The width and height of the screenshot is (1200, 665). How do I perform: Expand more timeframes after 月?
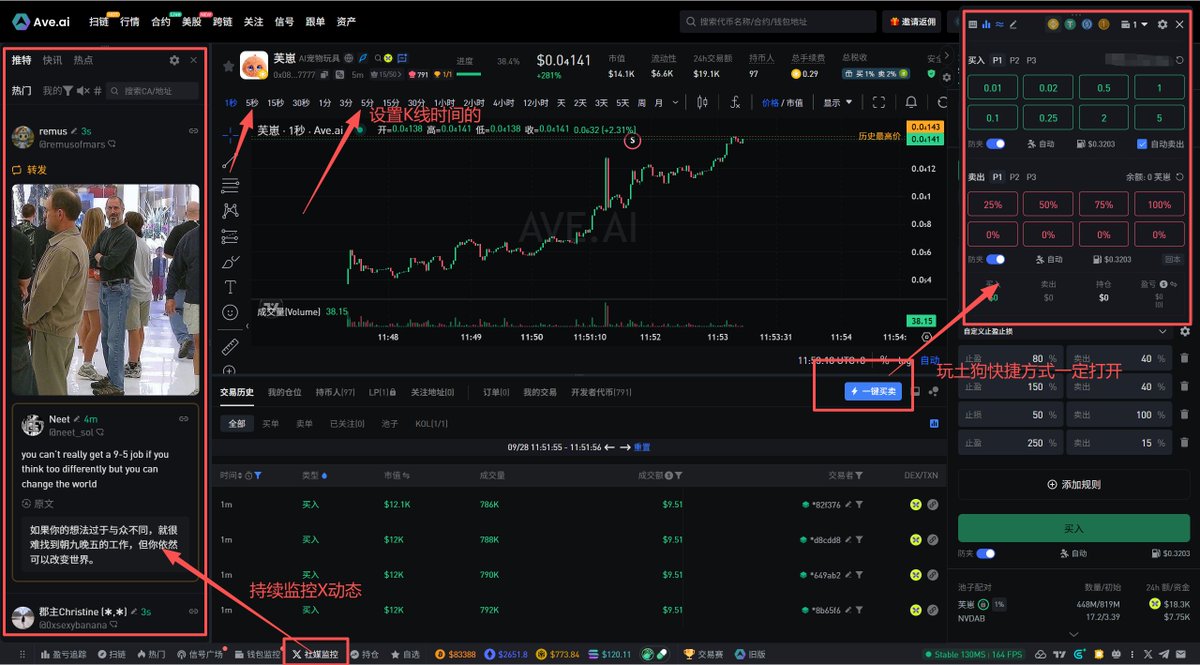675,102
